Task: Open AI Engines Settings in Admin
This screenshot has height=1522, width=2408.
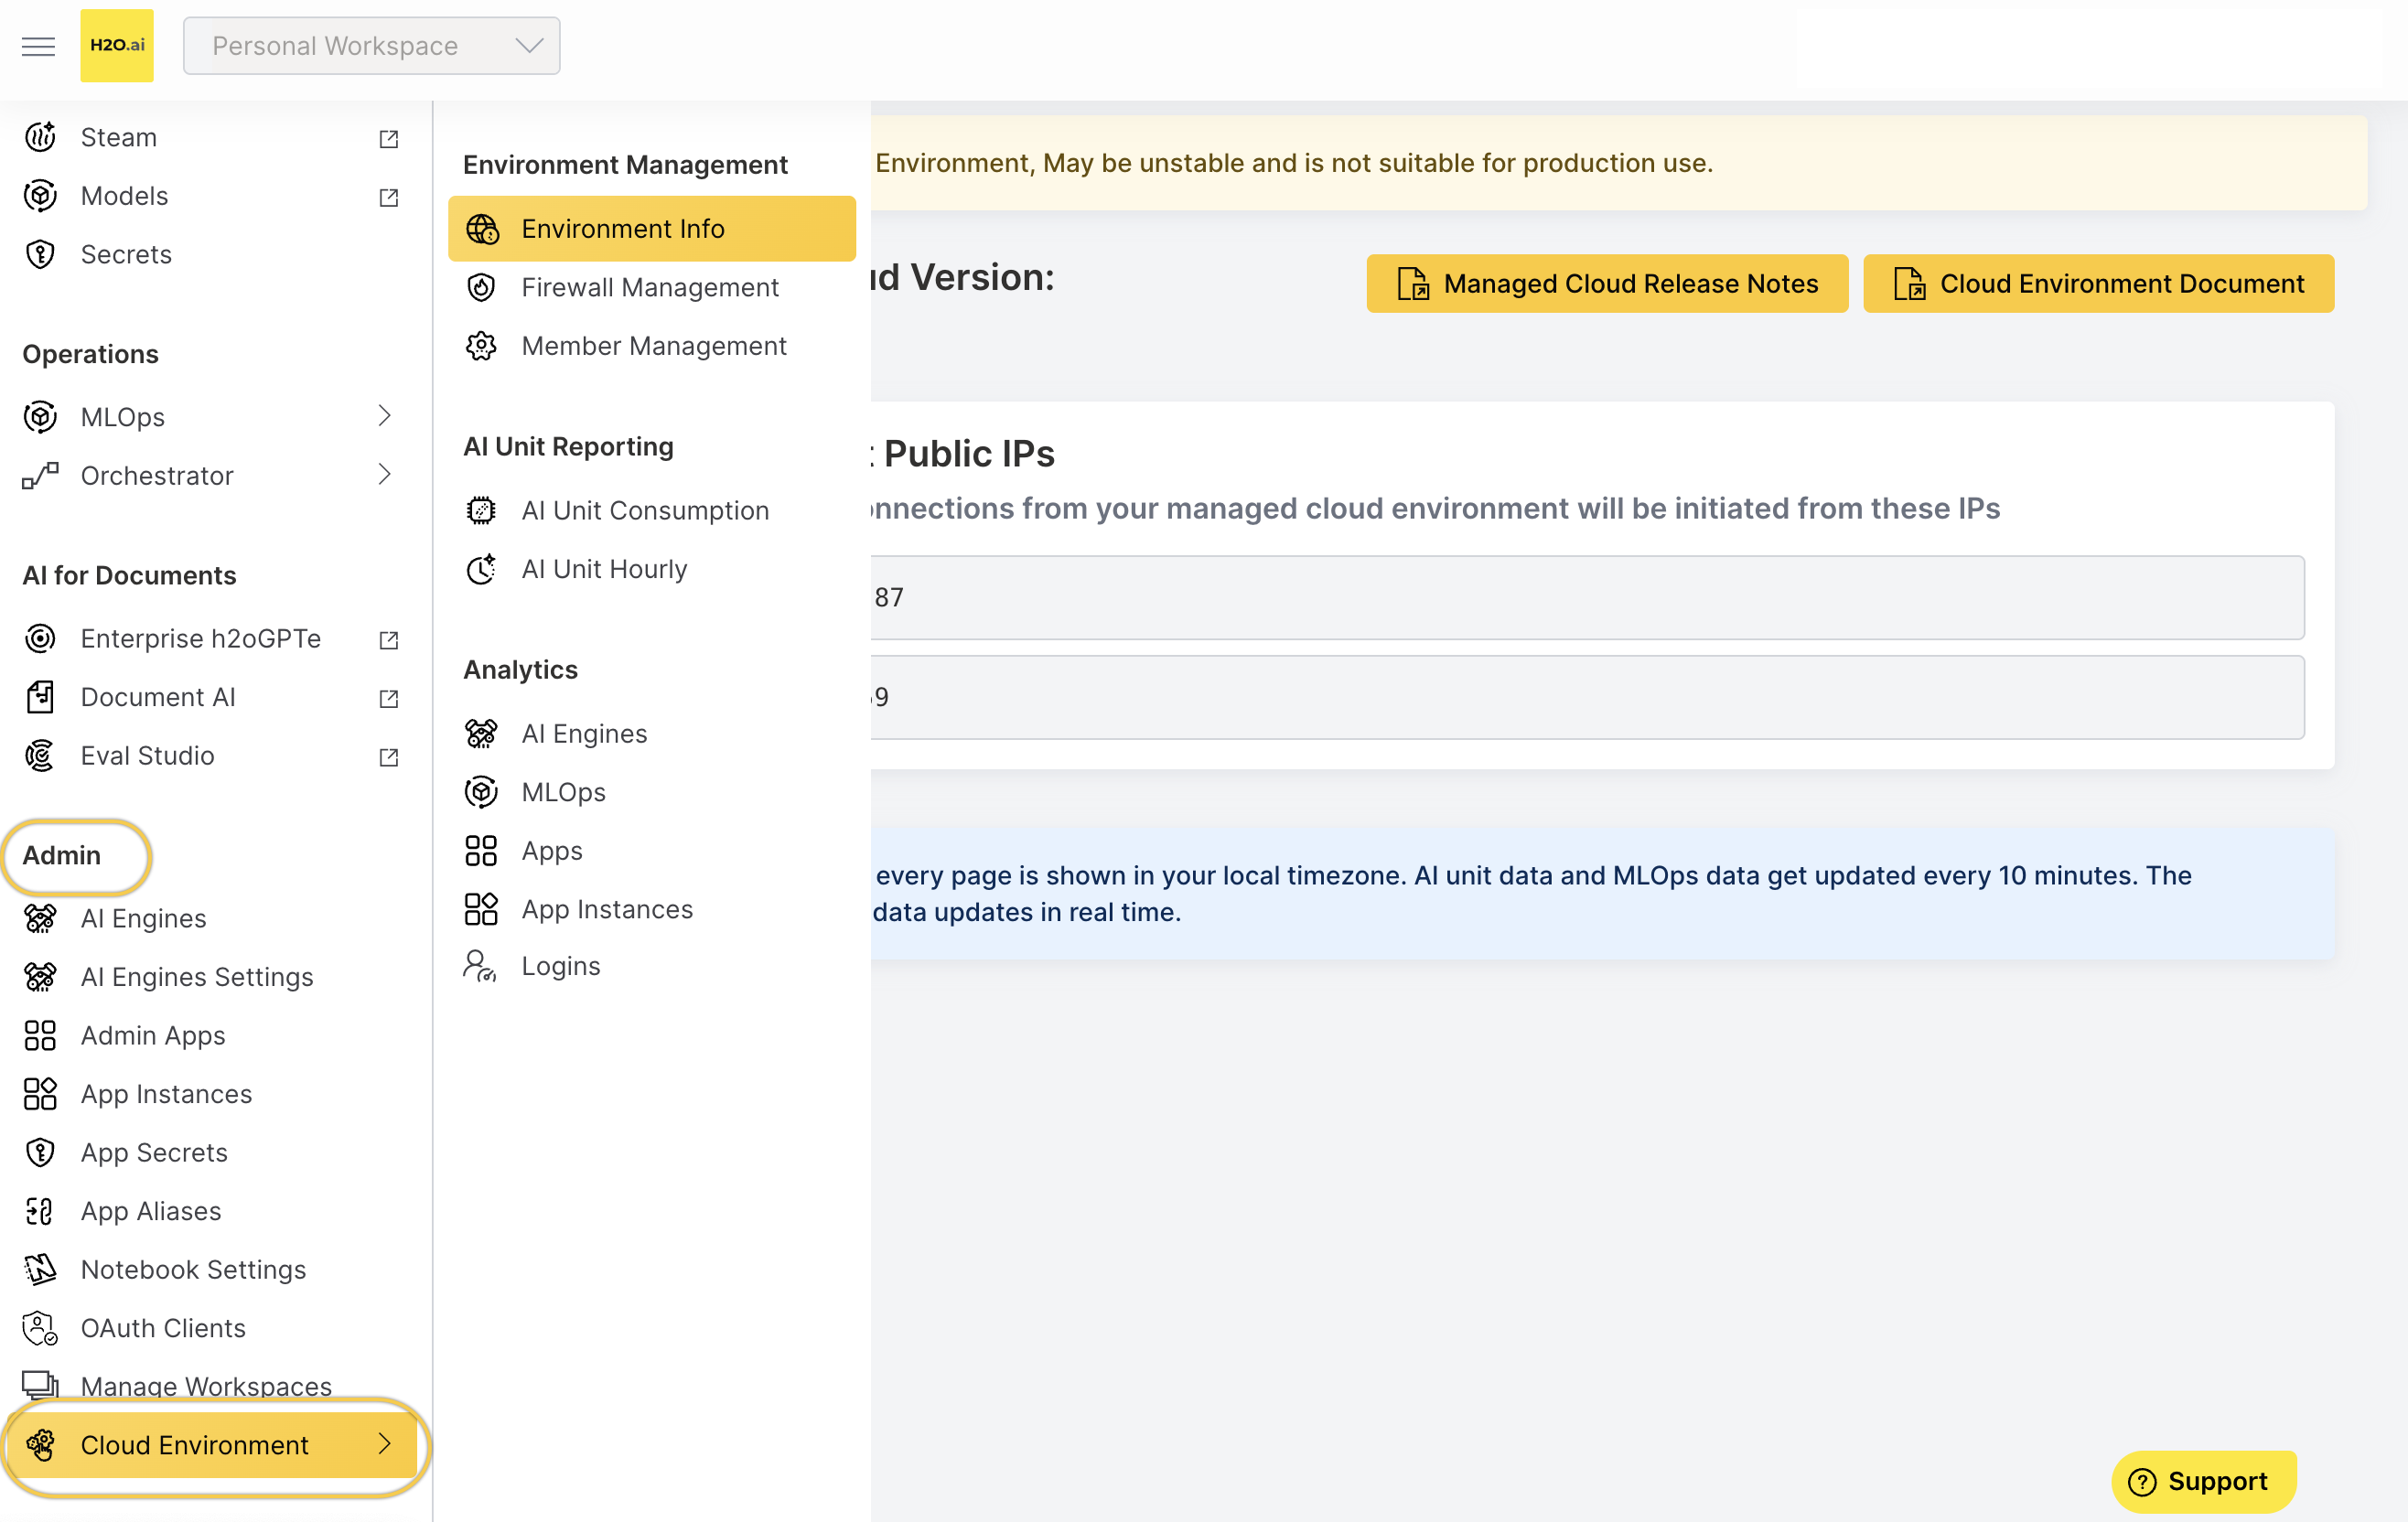Action: [197, 977]
